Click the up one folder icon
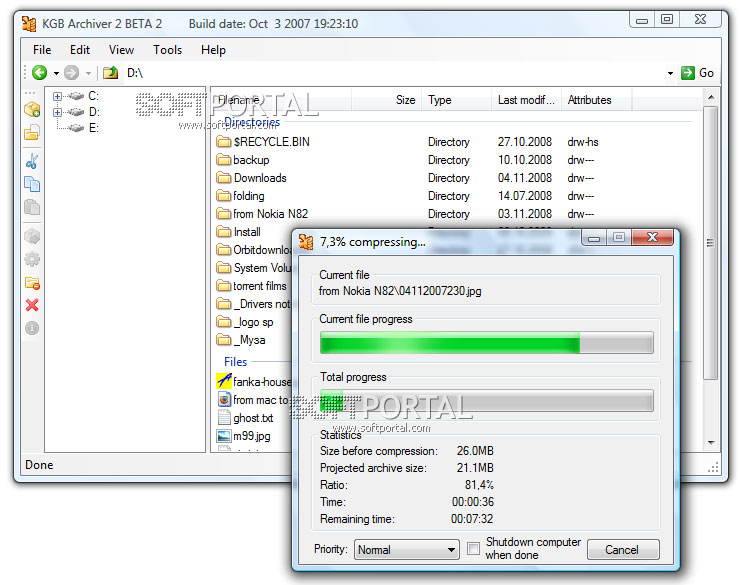Image resolution: width=740 pixels, height=585 pixels. coord(110,73)
